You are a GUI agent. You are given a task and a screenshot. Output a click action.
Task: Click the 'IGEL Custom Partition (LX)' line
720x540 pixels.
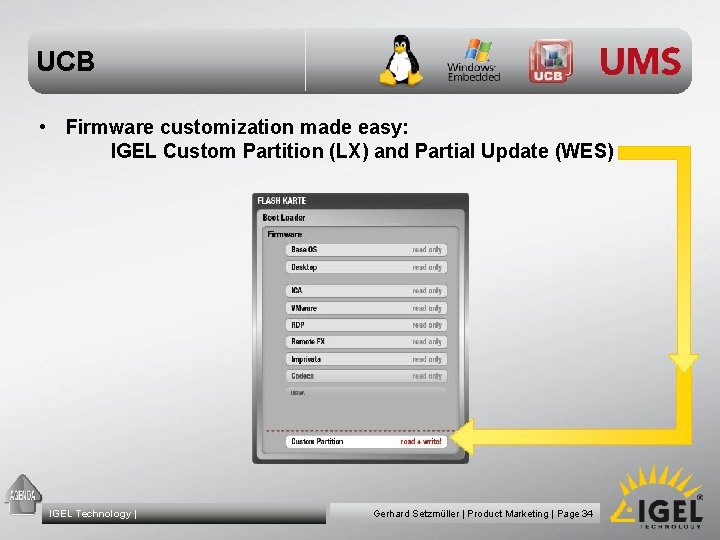pyautogui.click(x=240, y=151)
